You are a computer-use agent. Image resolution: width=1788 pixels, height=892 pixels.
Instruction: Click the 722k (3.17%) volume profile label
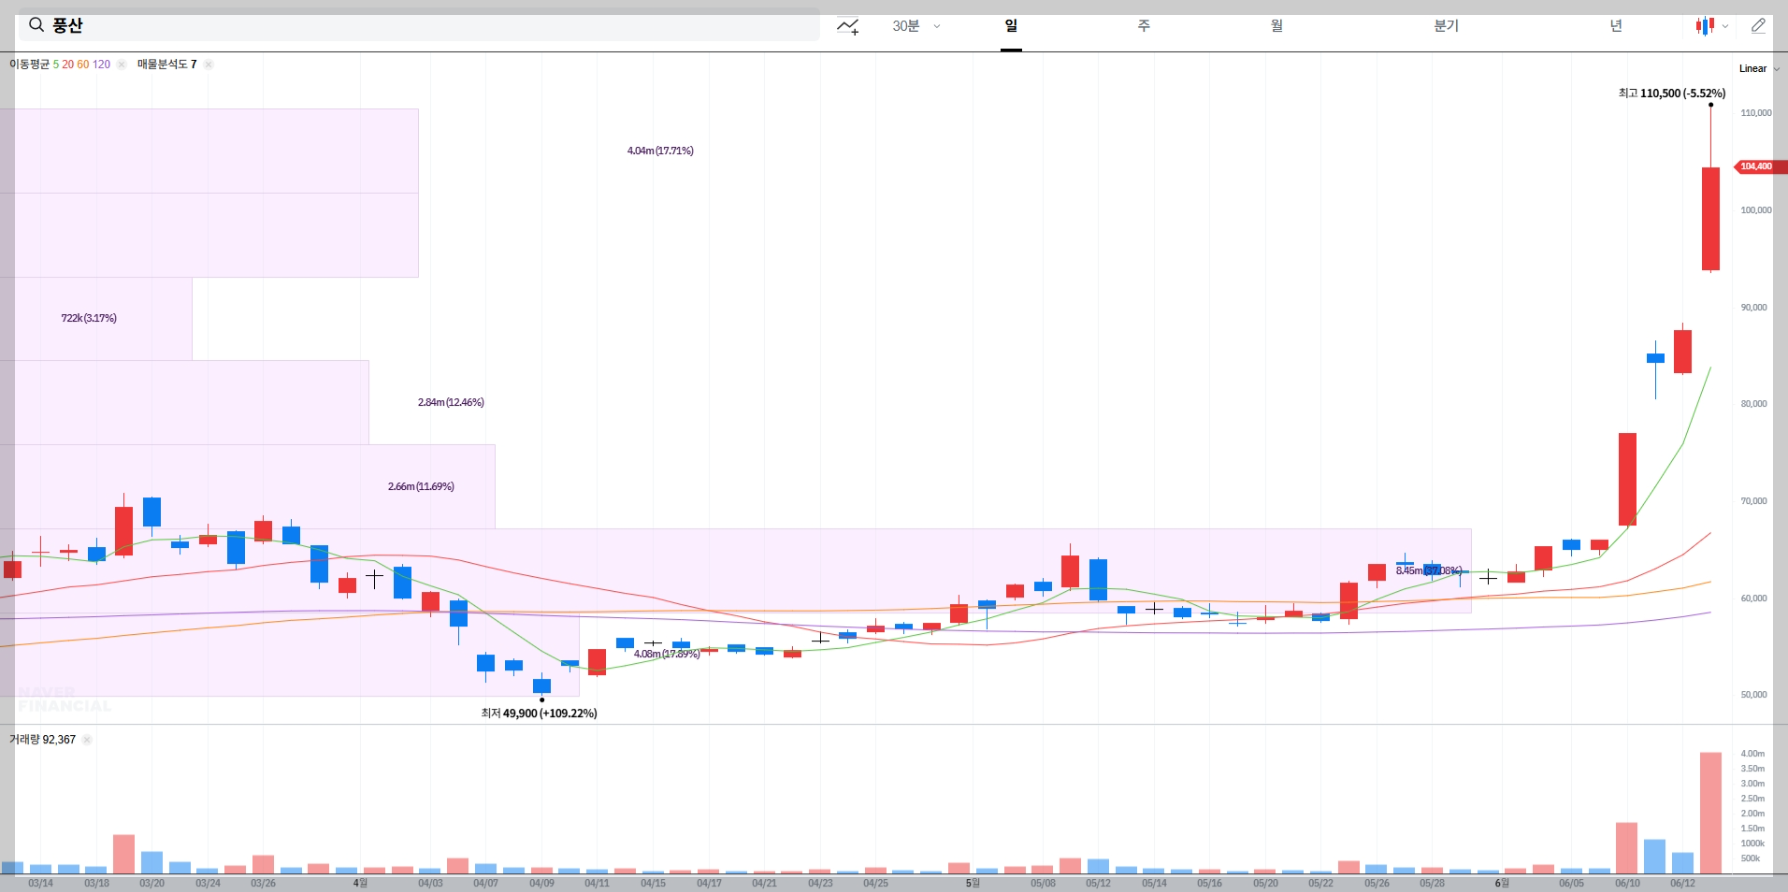click(x=89, y=318)
